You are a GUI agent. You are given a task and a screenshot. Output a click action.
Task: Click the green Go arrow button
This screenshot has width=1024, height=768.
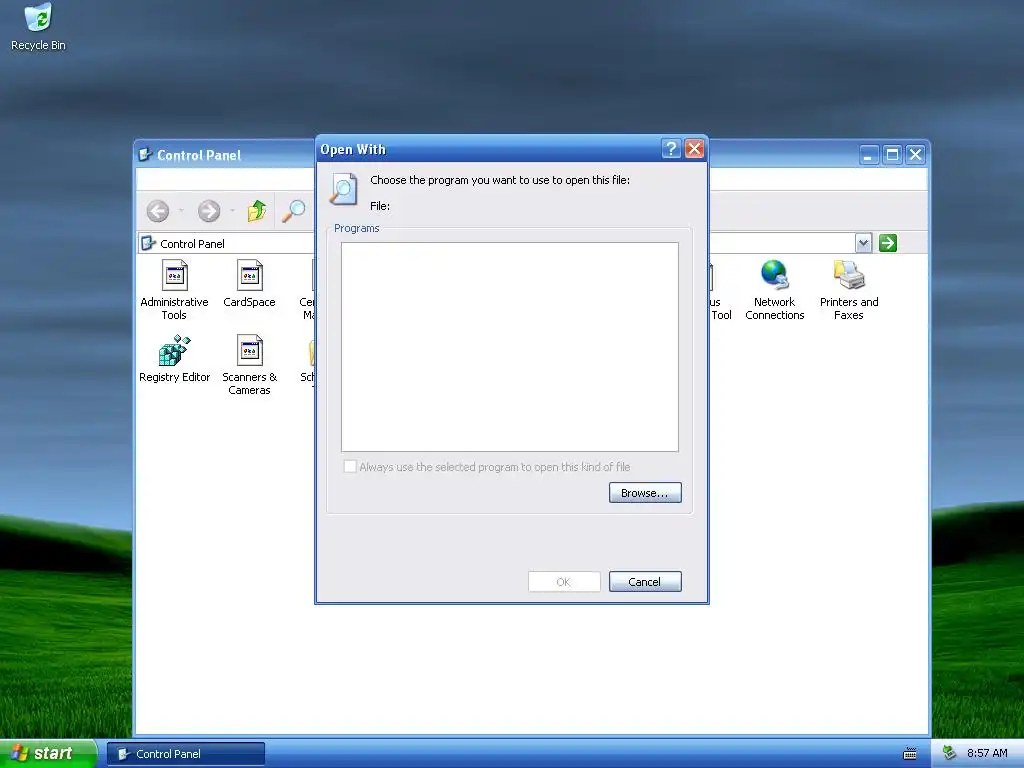click(888, 243)
